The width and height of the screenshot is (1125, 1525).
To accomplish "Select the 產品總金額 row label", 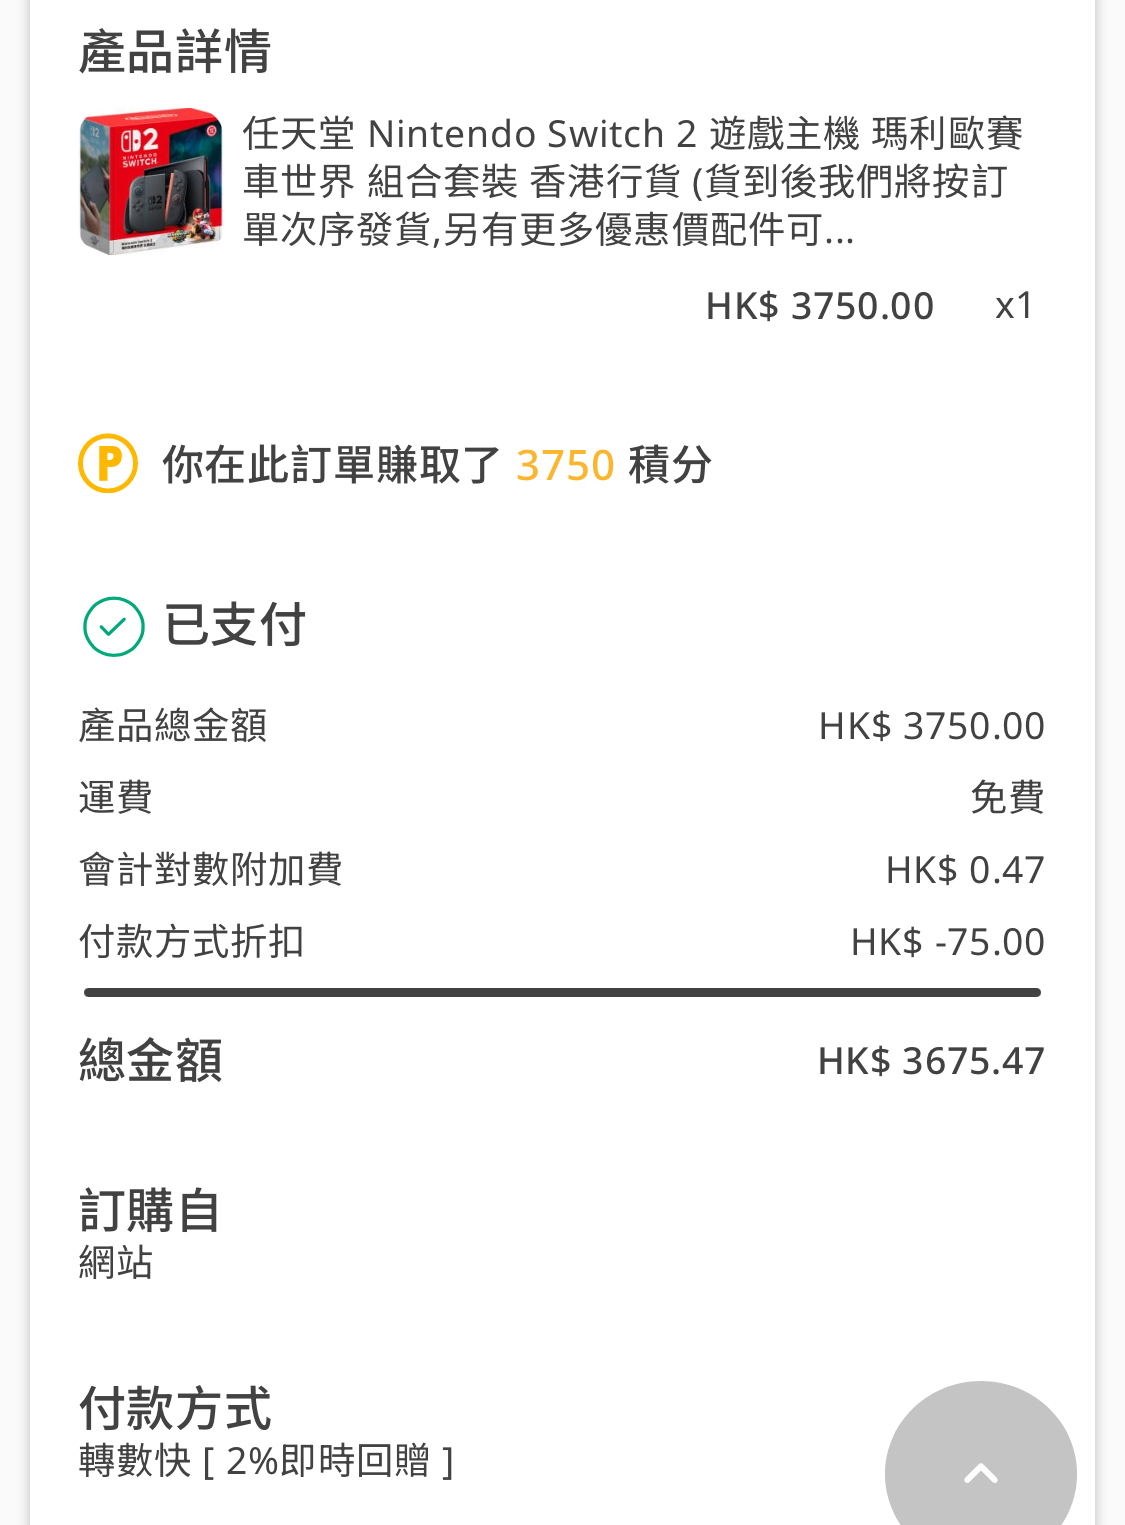I will 173,726.
